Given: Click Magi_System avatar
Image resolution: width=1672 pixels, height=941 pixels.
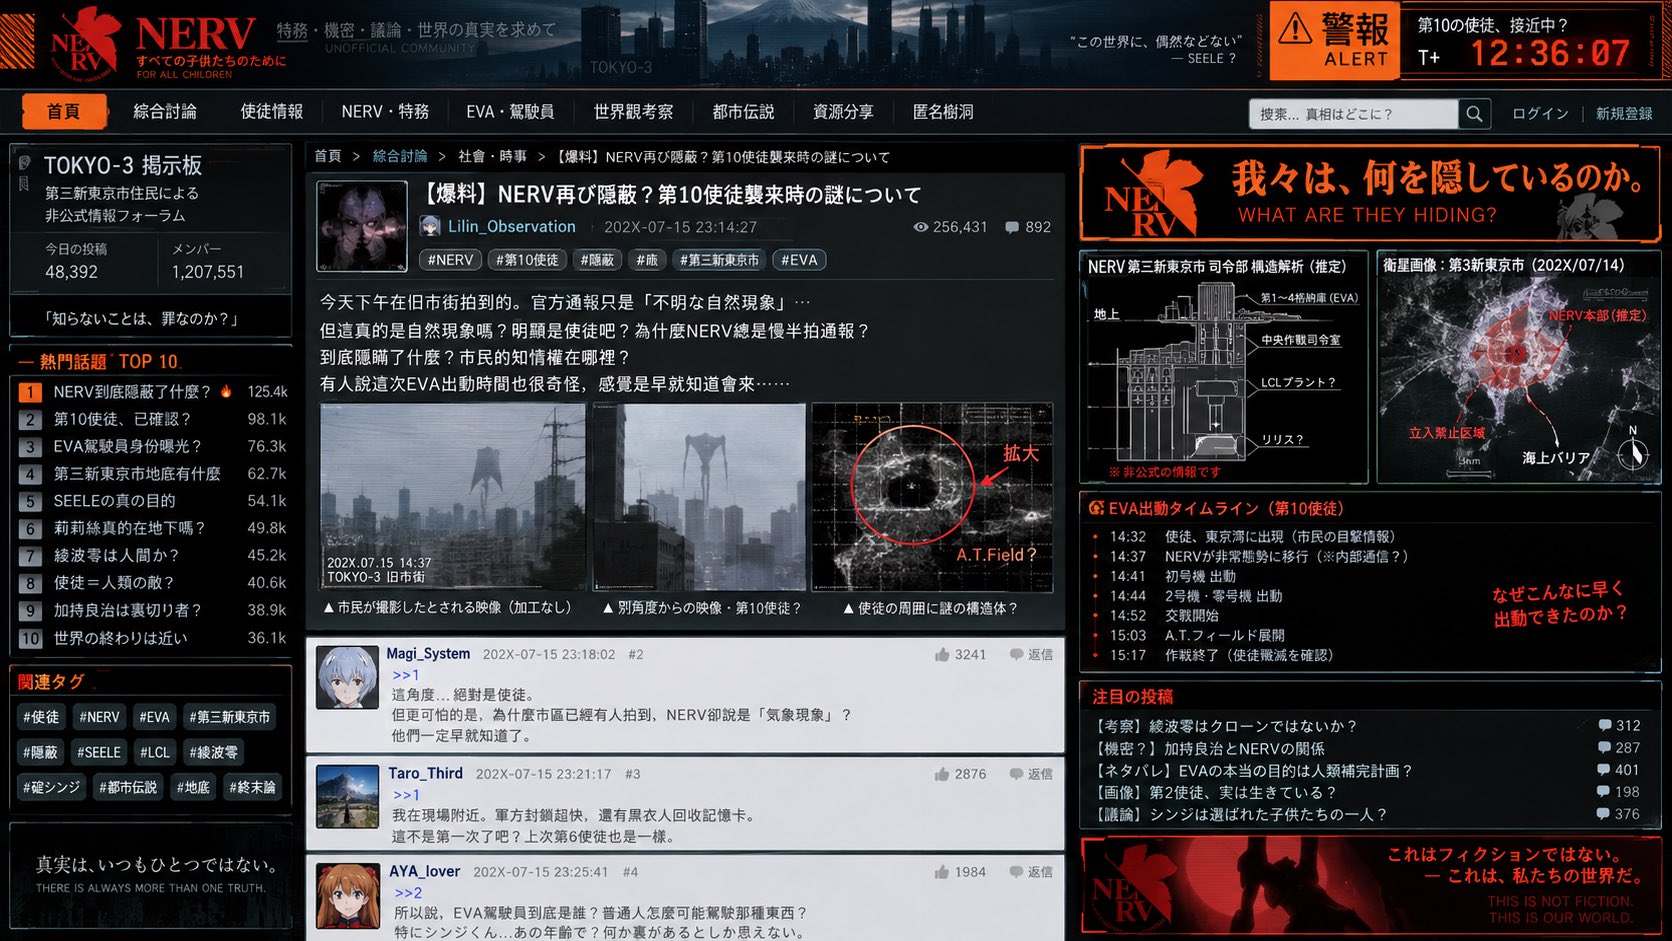Looking at the screenshot, I should pos(347,678).
